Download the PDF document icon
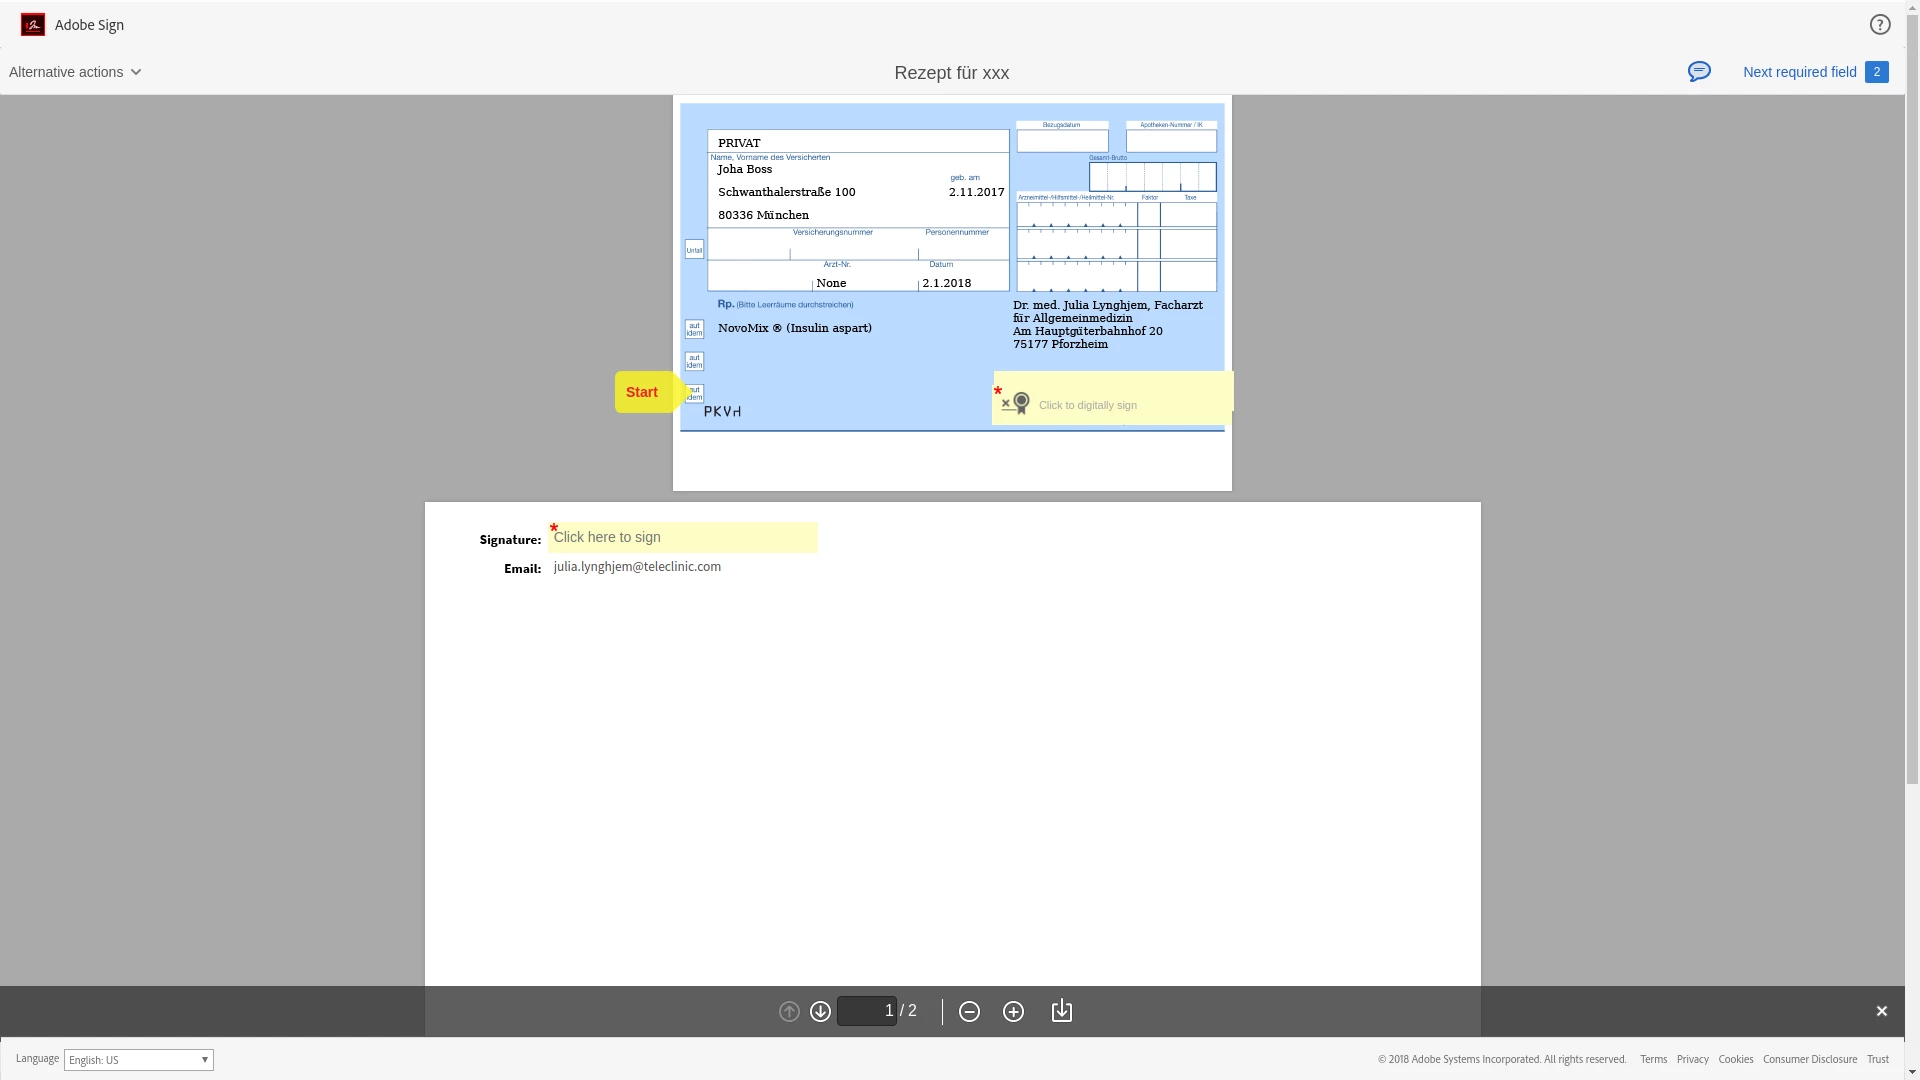Viewport: 1920px width, 1080px height. point(1062,1012)
